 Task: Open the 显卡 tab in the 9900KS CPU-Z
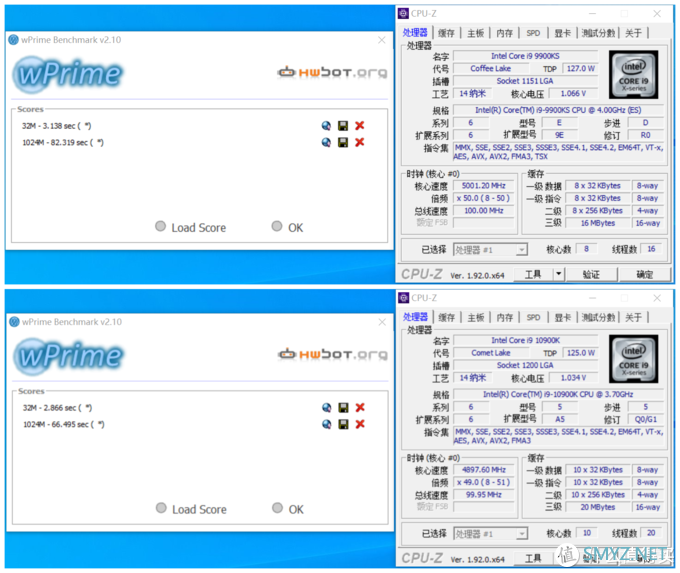pyautogui.click(x=562, y=33)
